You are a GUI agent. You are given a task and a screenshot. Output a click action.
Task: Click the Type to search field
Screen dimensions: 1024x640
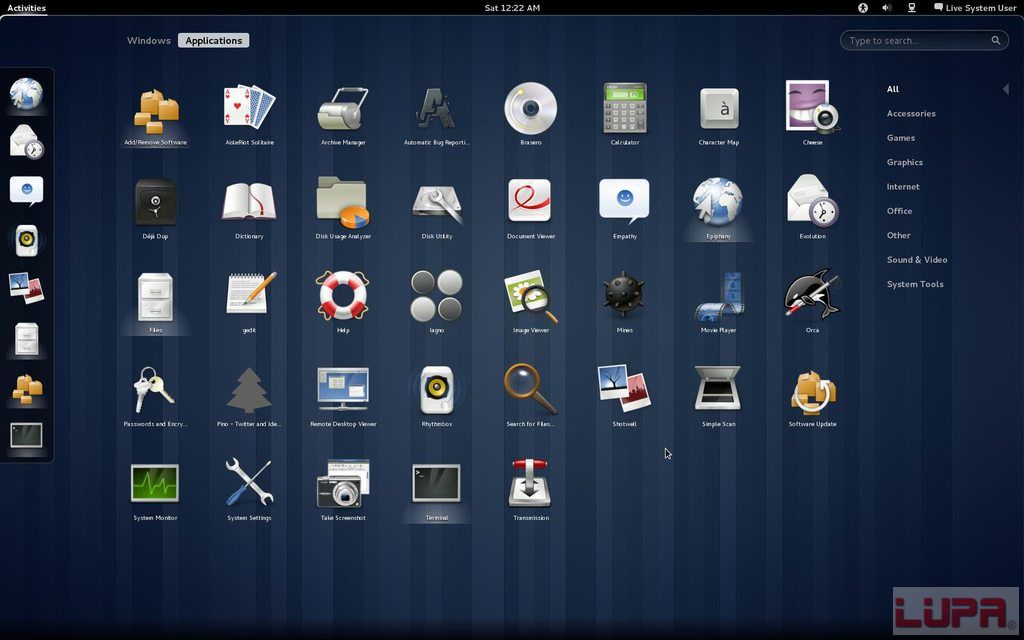click(924, 40)
